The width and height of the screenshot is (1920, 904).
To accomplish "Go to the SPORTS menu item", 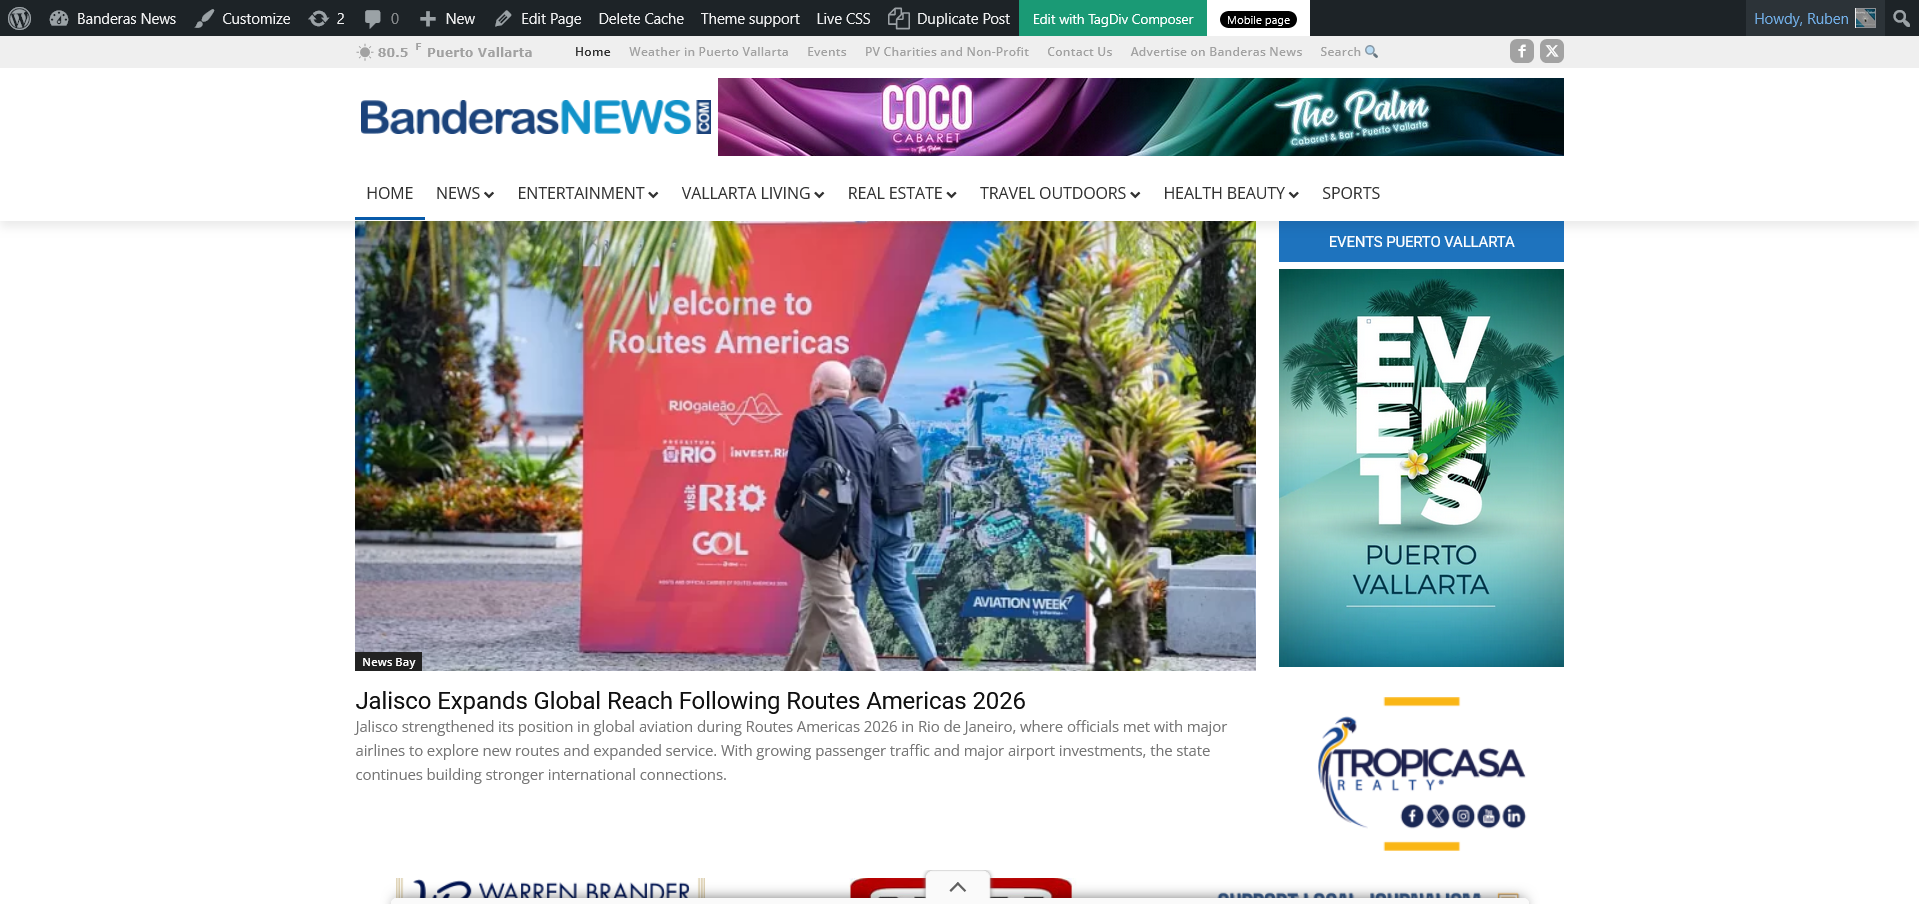I will (1350, 193).
